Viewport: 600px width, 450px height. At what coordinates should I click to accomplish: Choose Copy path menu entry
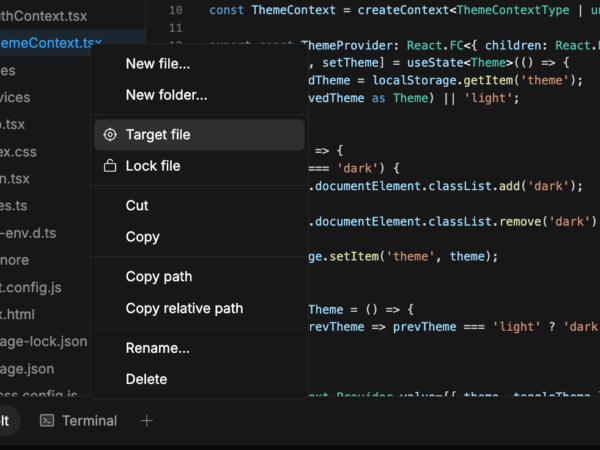[x=199, y=277]
